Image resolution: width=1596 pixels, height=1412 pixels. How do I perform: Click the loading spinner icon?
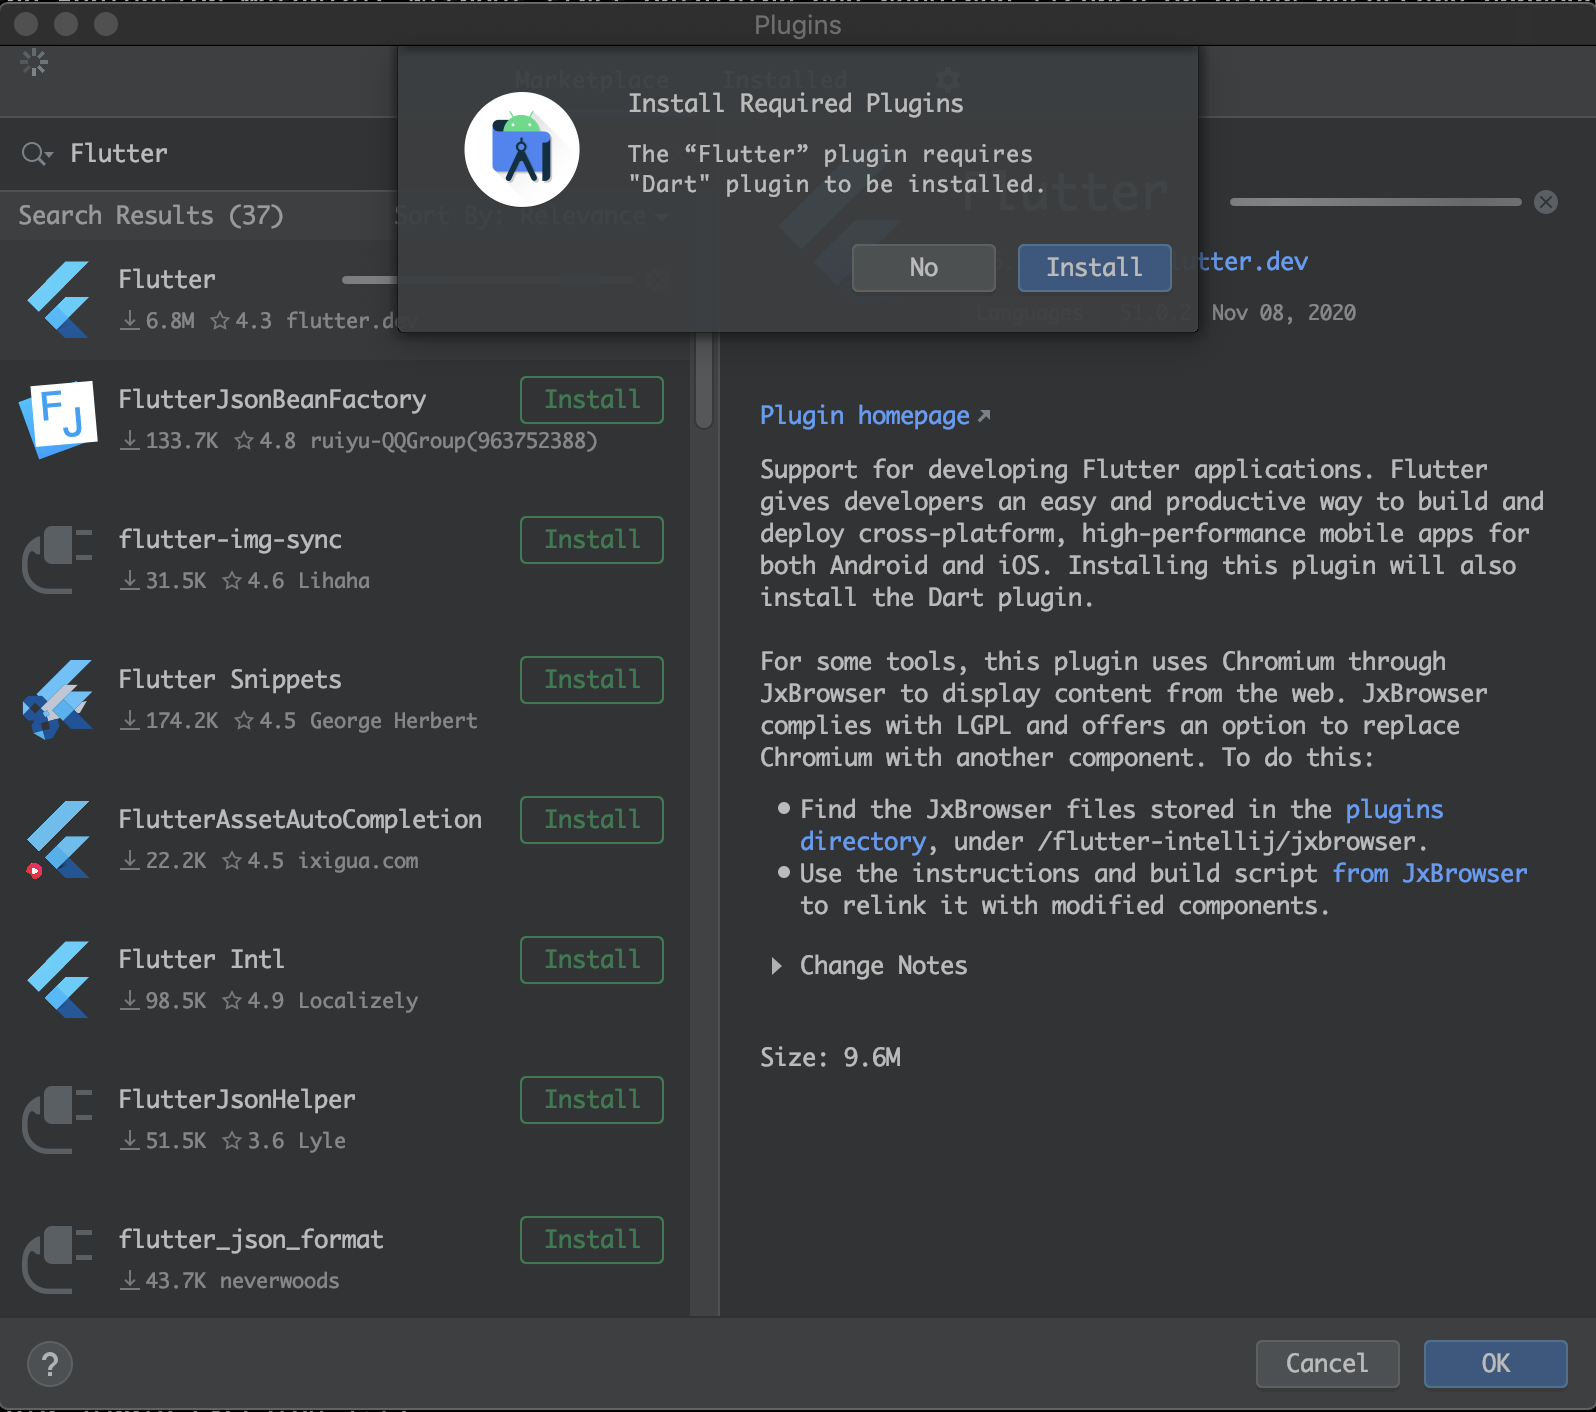pyautogui.click(x=34, y=63)
